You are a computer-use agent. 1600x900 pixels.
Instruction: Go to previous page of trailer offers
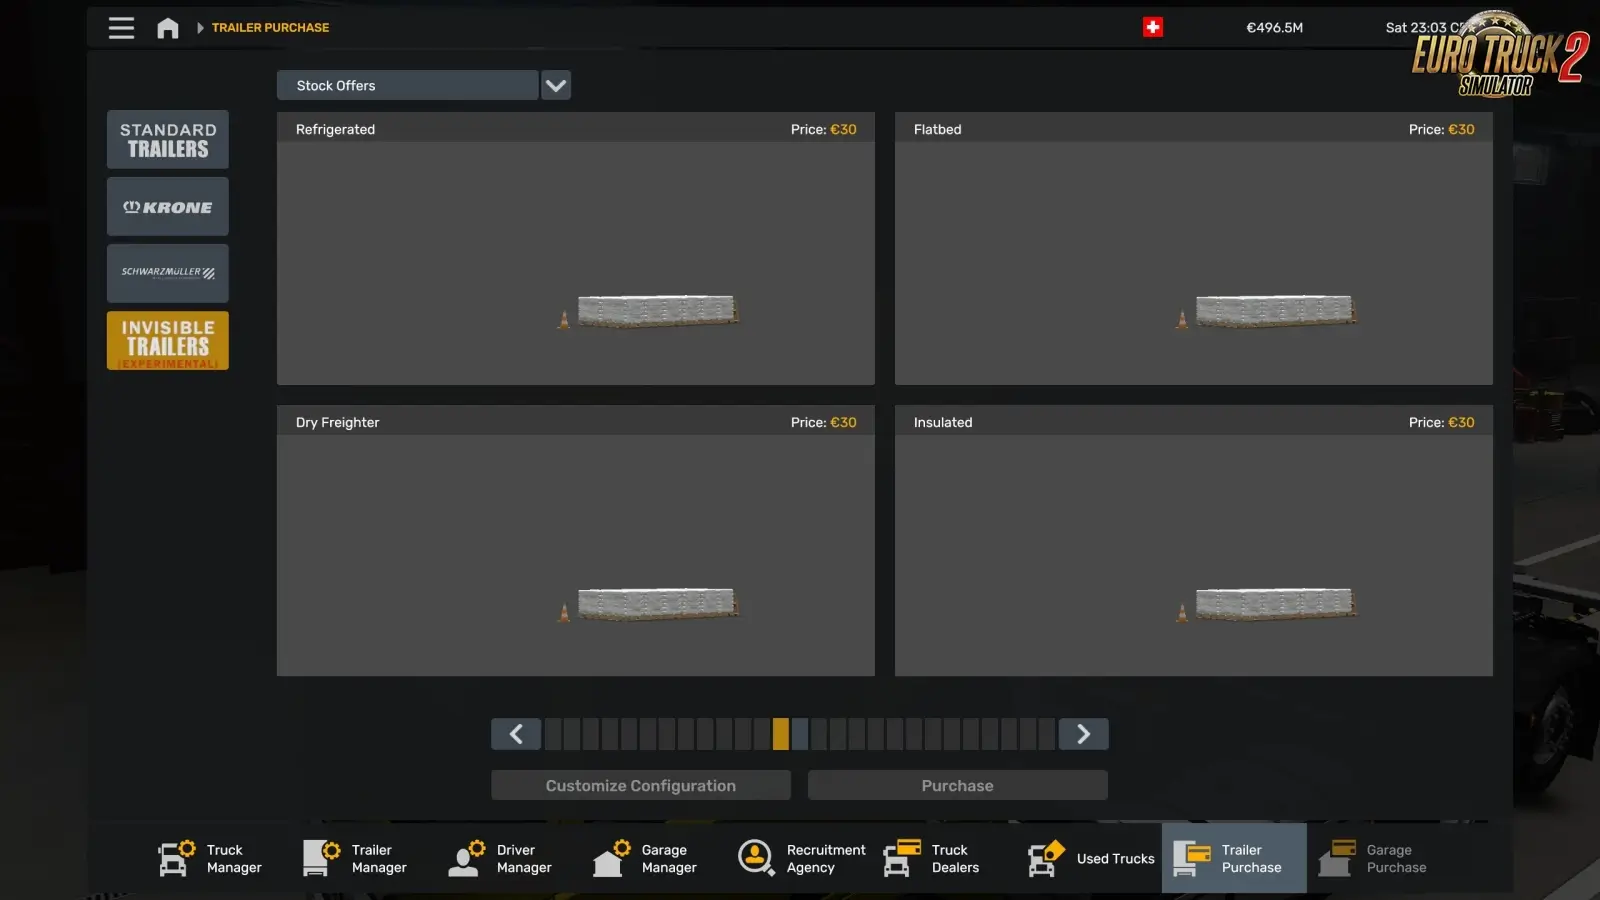pyautogui.click(x=516, y=734)
